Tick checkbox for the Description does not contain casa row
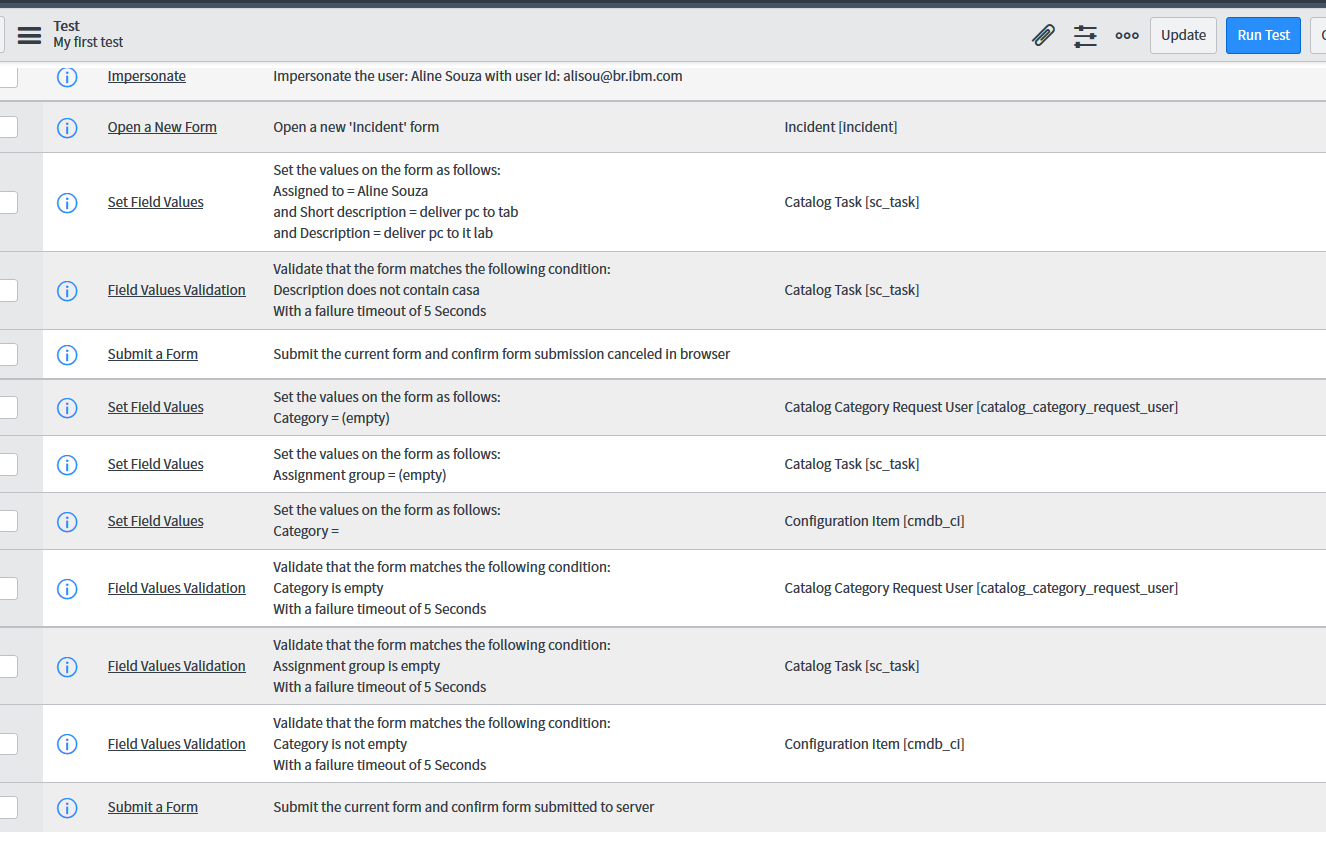The width and height of the screenshot is (1326, 845). tap(8, 290)
